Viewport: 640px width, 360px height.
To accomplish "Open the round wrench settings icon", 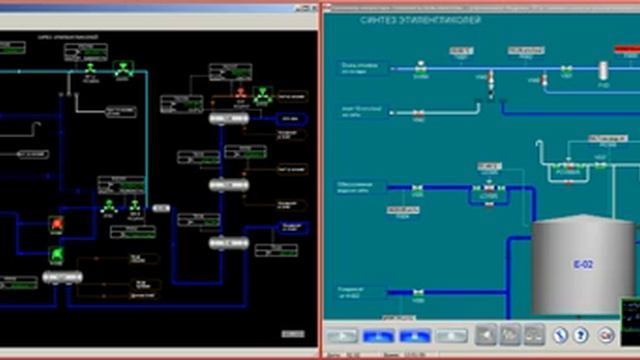I will [x=560, y=335].
